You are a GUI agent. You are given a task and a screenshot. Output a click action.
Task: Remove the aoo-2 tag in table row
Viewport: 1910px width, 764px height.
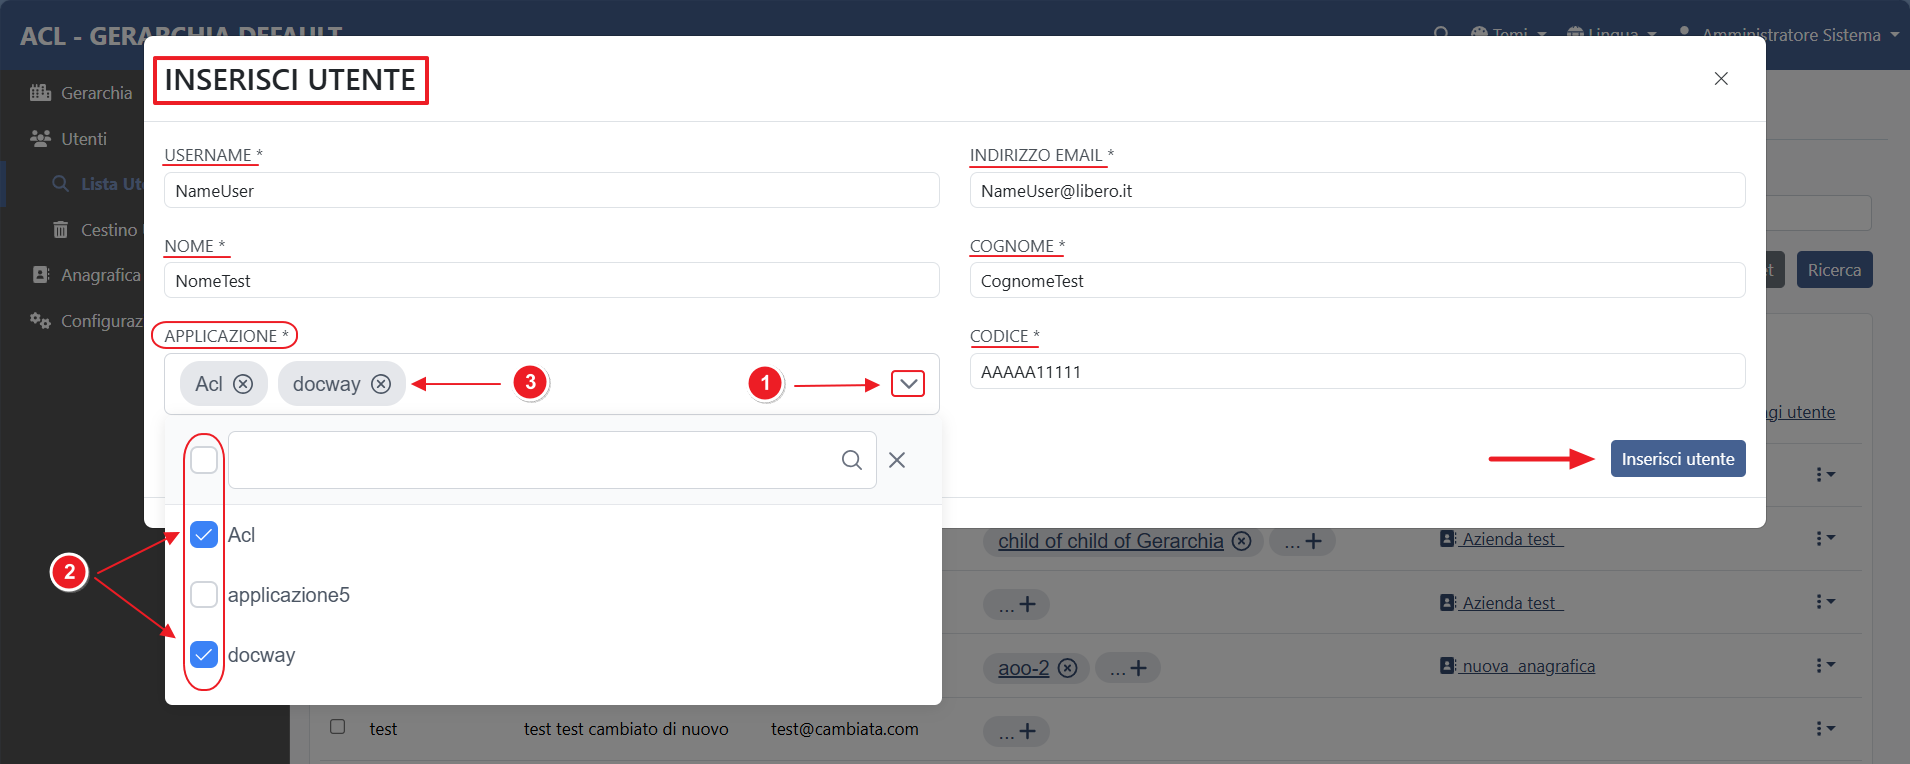point(1068,668)
